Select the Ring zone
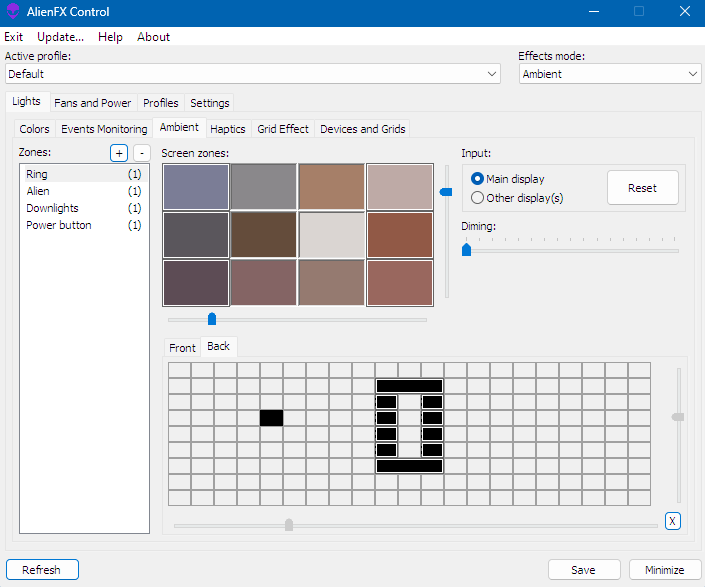705x587 pixels. (x=84, y=174)
